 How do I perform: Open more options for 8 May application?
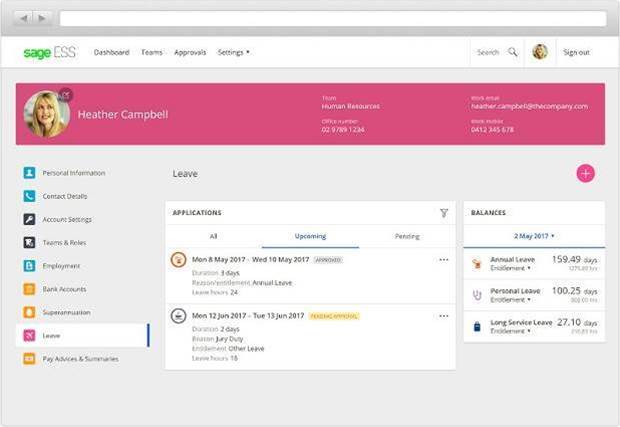tap(444, 260)
